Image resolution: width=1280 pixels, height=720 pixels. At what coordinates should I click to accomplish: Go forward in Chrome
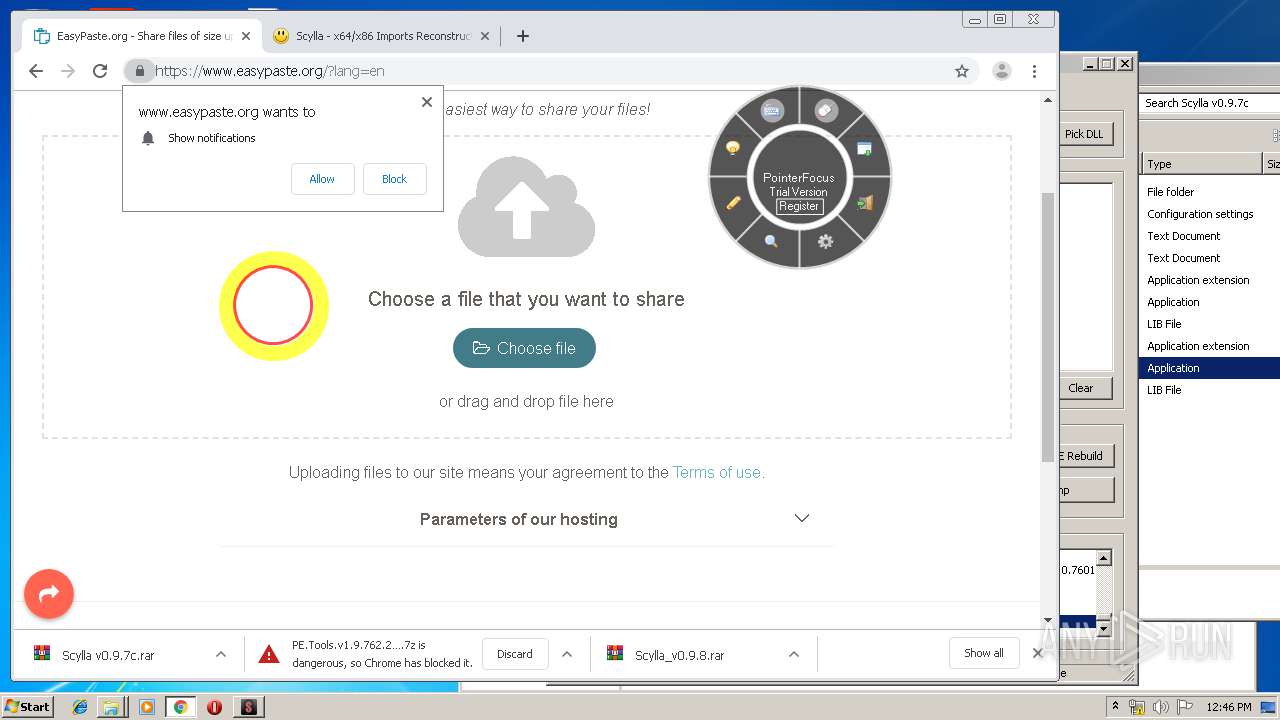coord(68,71)
